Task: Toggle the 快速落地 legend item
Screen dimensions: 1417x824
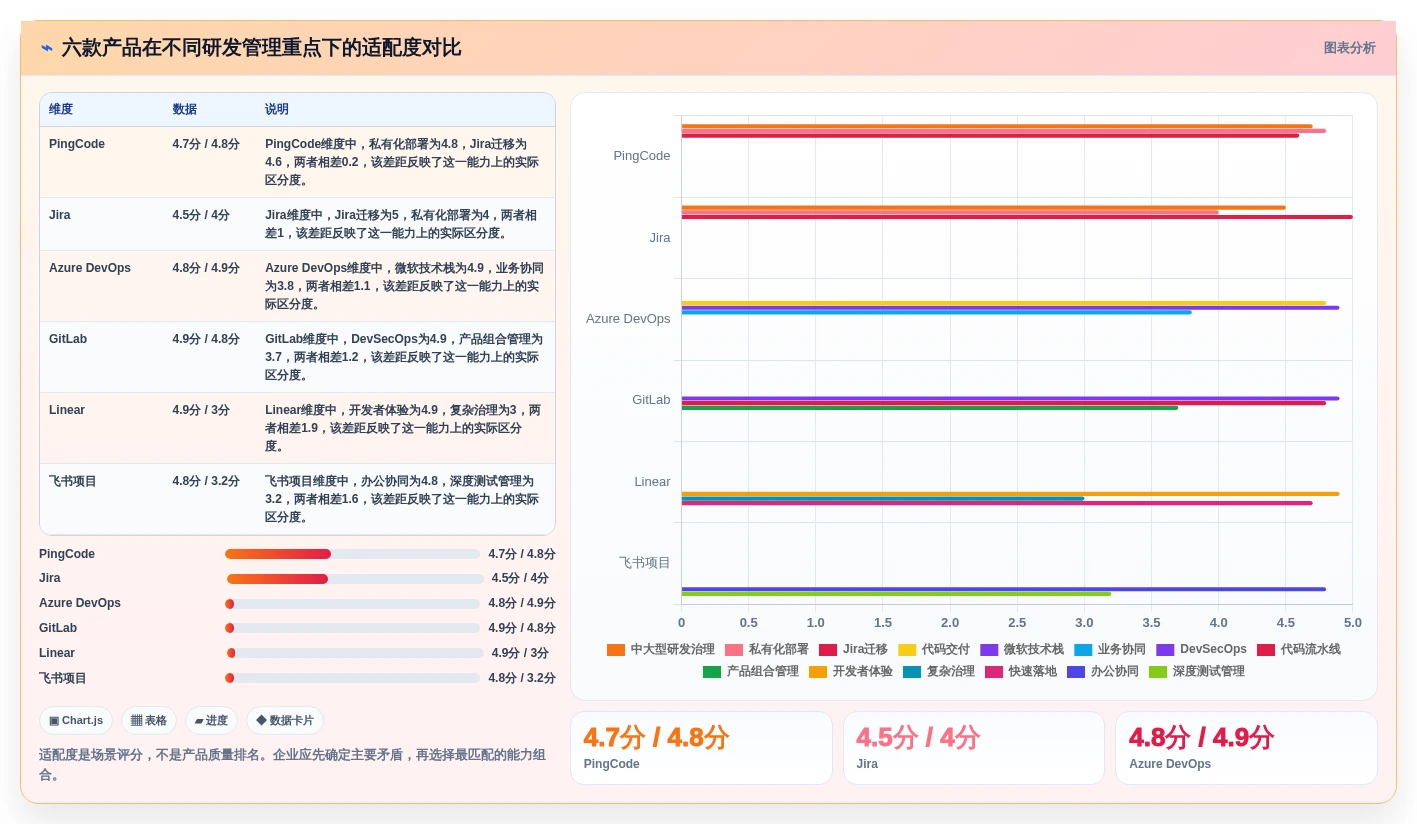Action: [x=1021, y=671]
